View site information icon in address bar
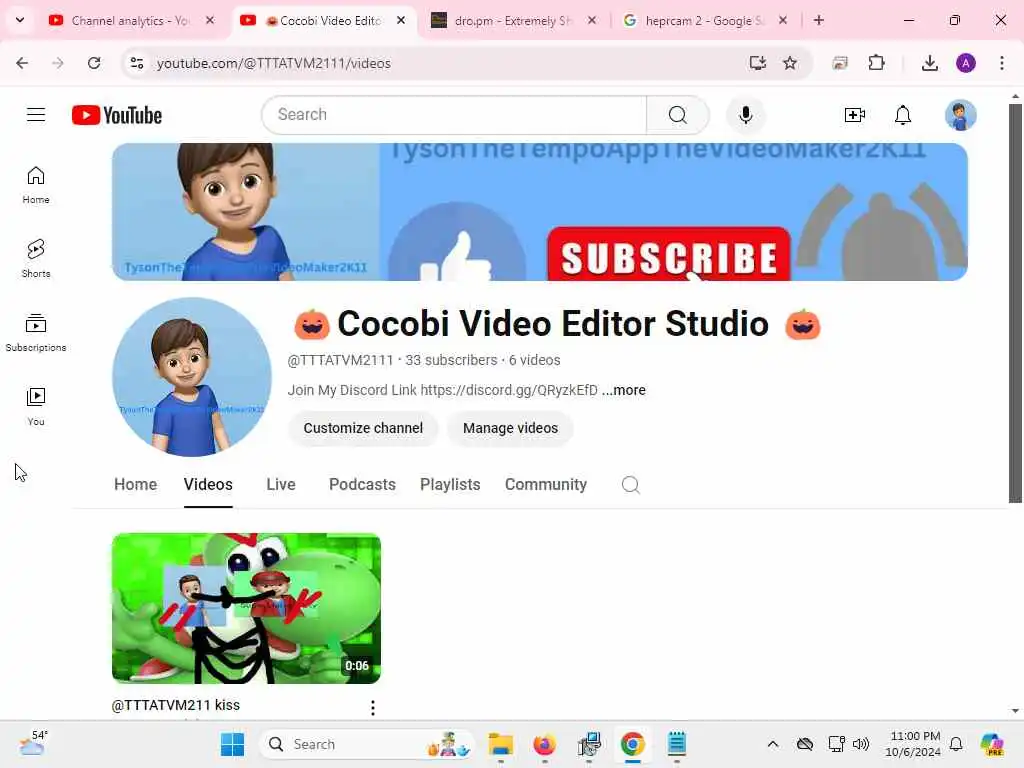Image resolution: width=1024 pixels, height=768 pixels. [x=136, y=63]
